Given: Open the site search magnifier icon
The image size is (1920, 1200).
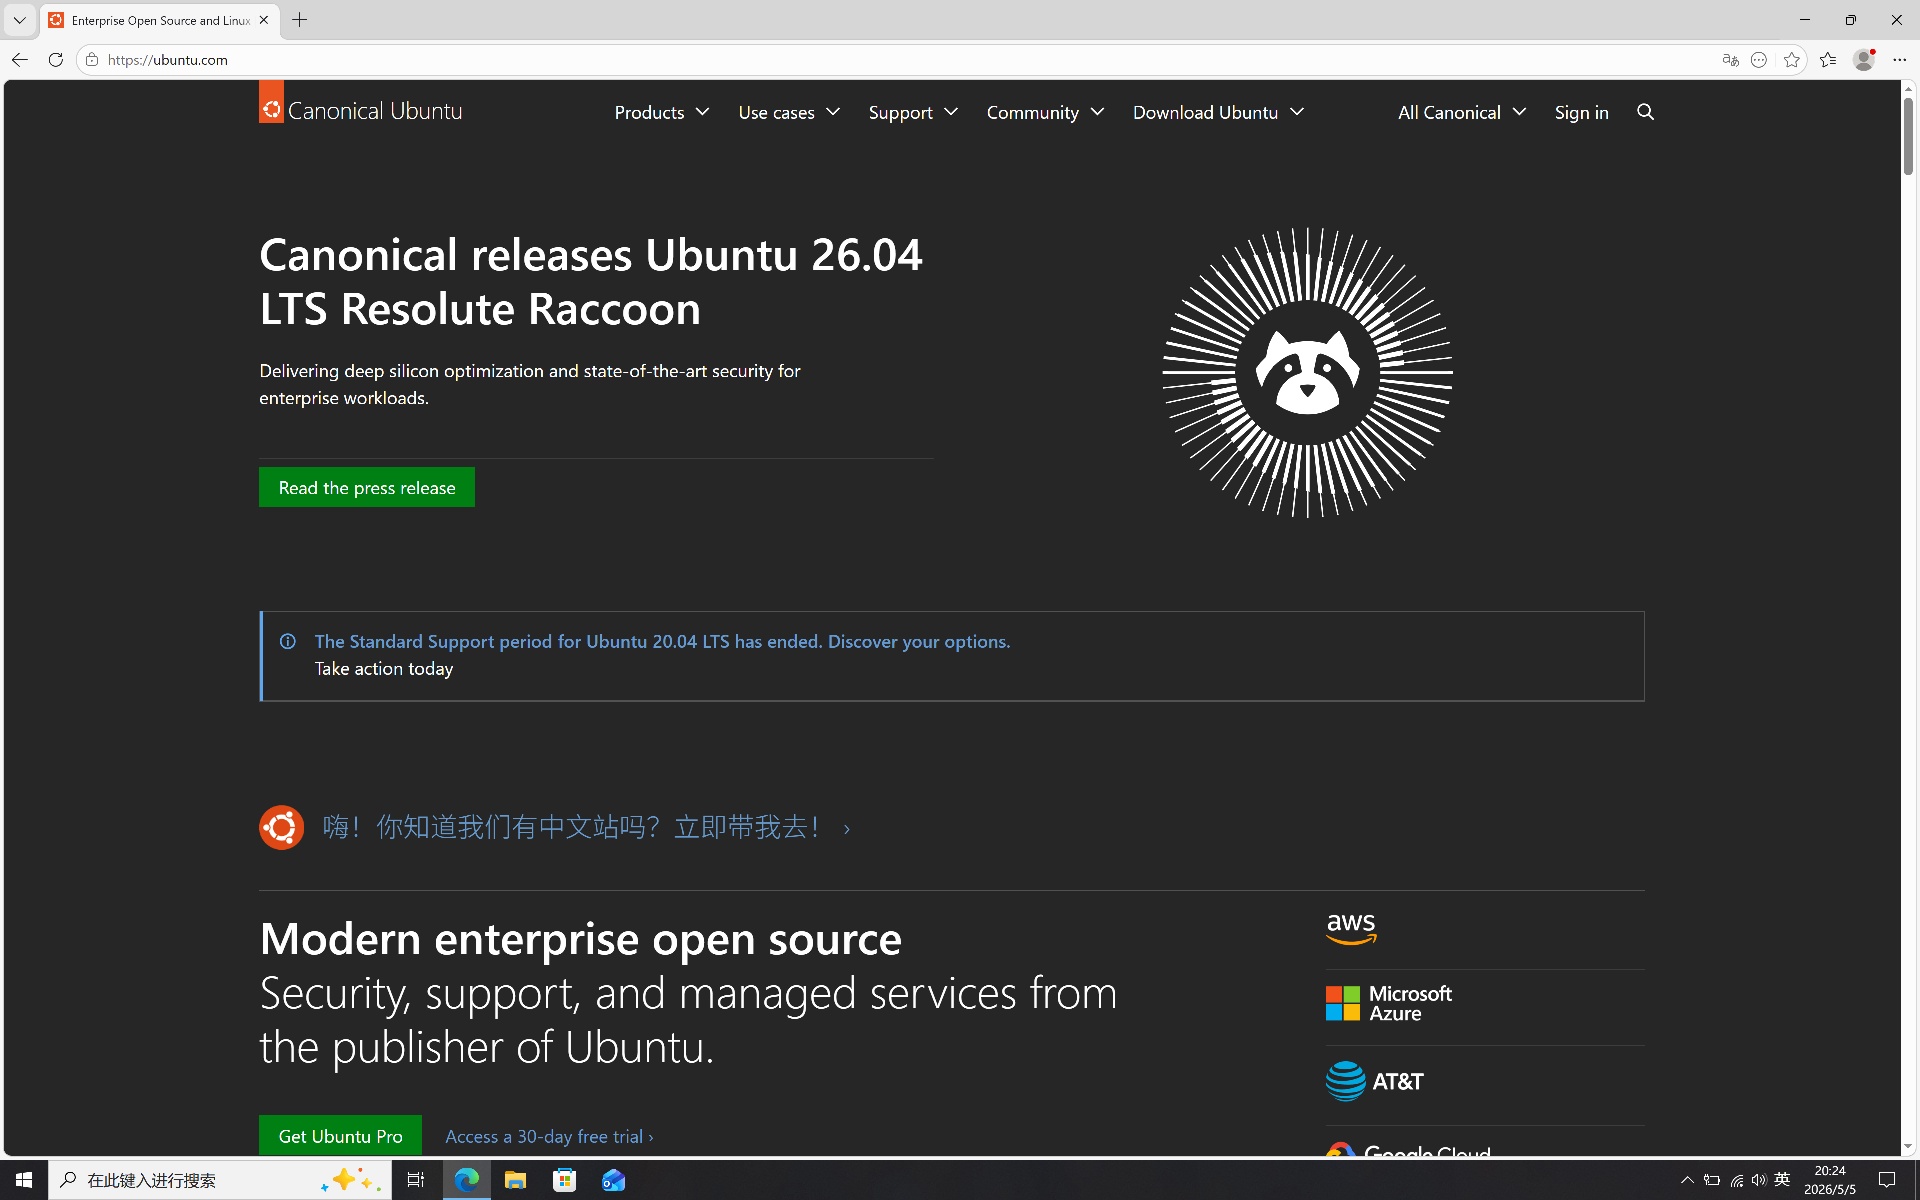Looking at the screenshot, I should [1645, 112].
